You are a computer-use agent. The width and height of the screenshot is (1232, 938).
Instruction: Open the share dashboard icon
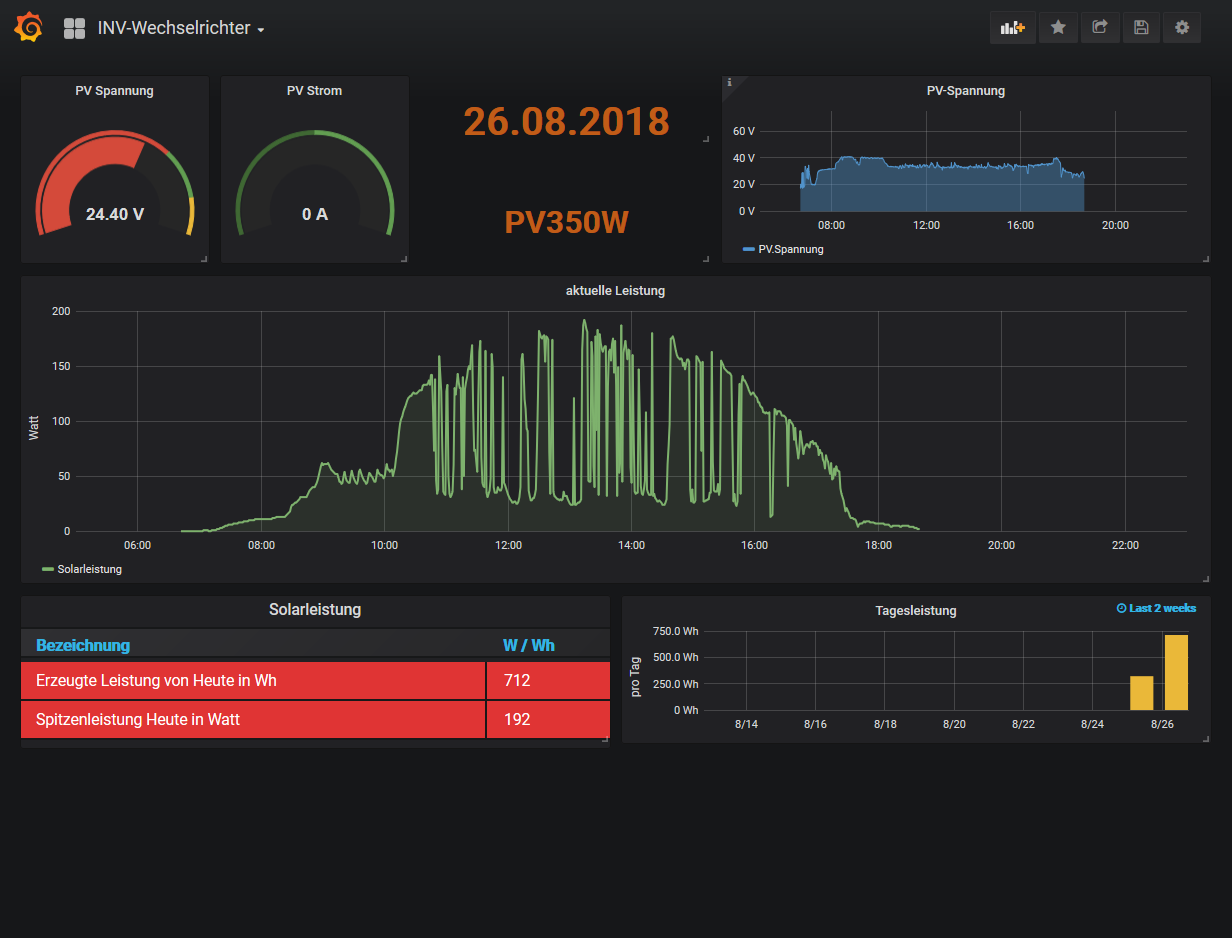1100,28
